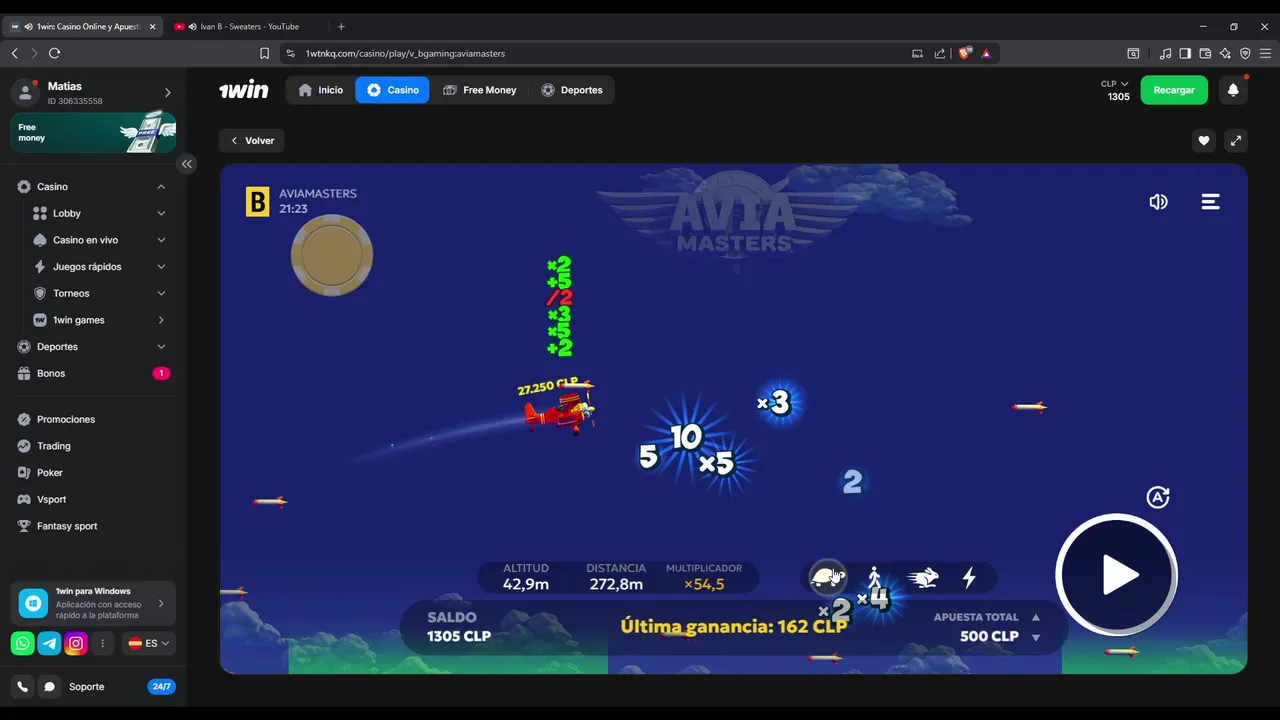Start the round with the big play button

[1117, 575]
